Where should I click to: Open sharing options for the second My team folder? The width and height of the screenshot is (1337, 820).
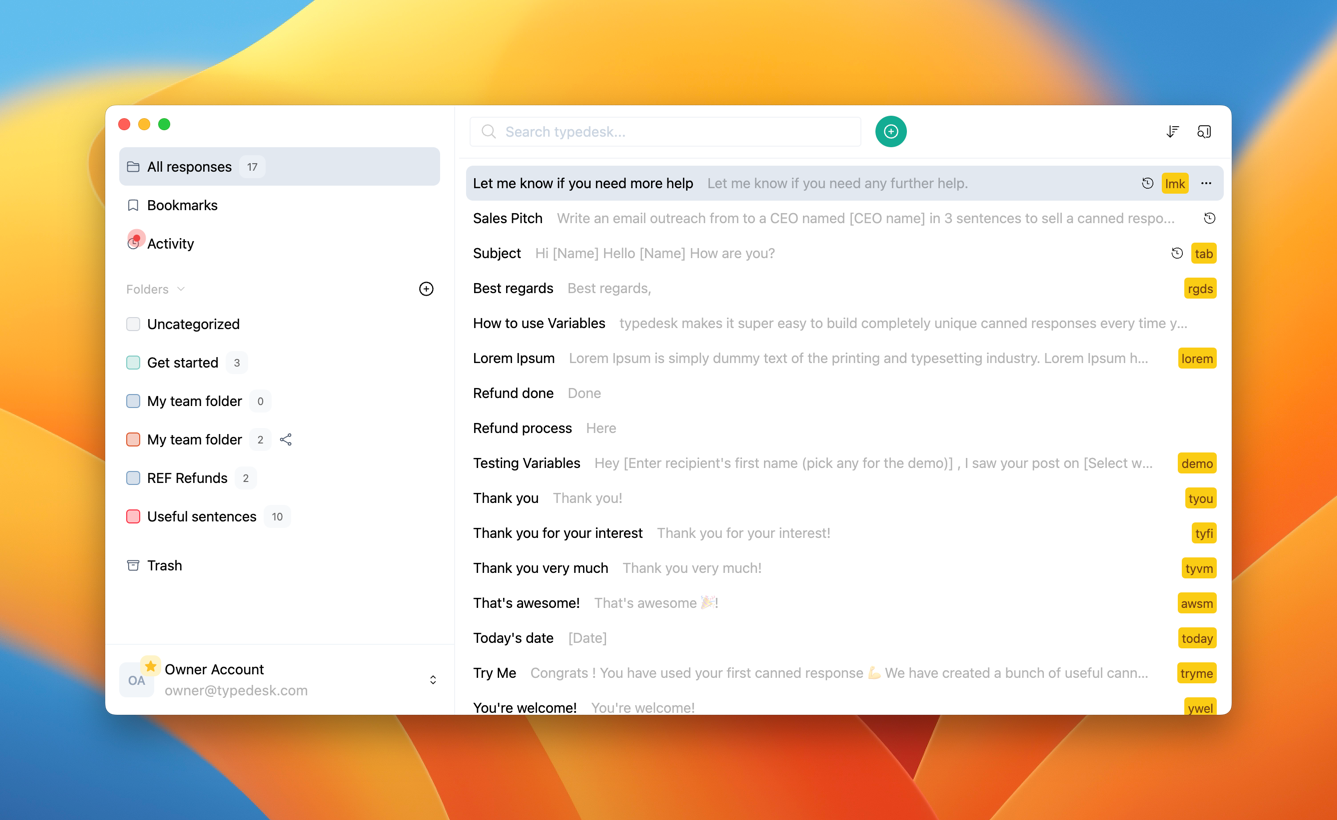(285, 439)
